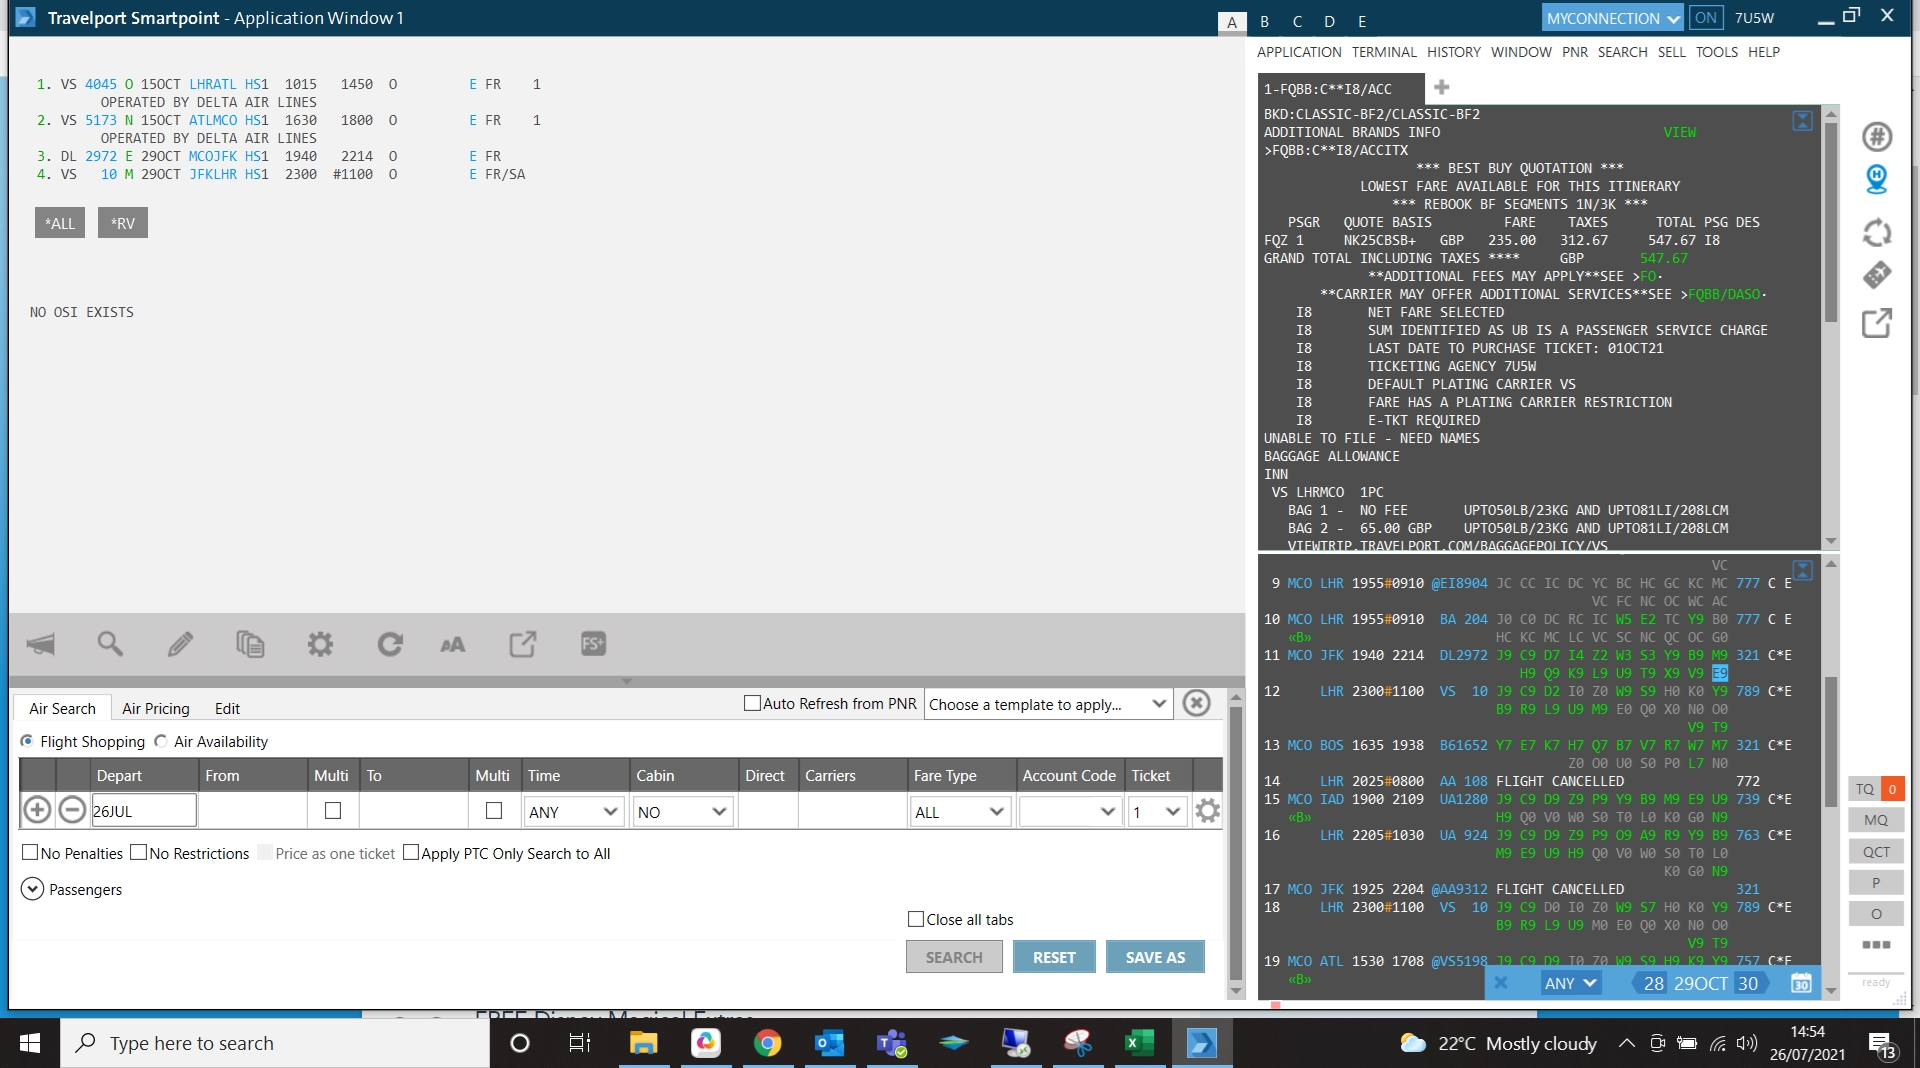Select the Air Availability radio button
This screenshot has width=1920, height=1068.
point(160,741)
